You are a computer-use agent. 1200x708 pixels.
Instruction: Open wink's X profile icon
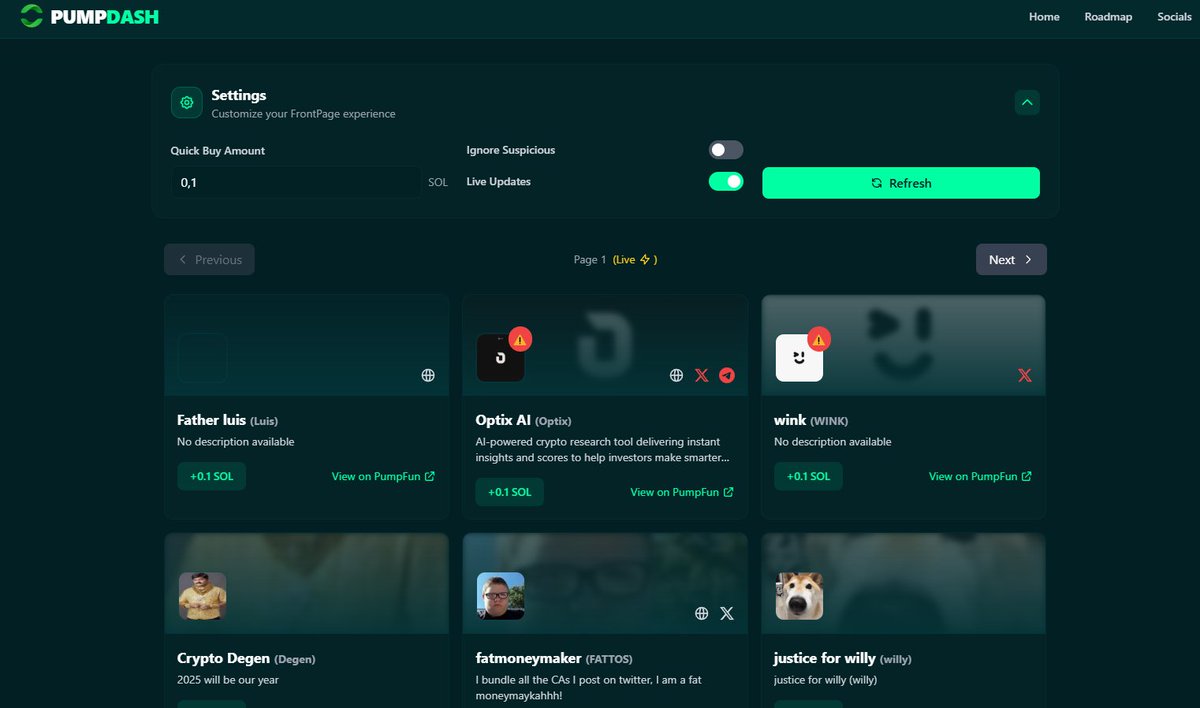[x=1024, y=375]
